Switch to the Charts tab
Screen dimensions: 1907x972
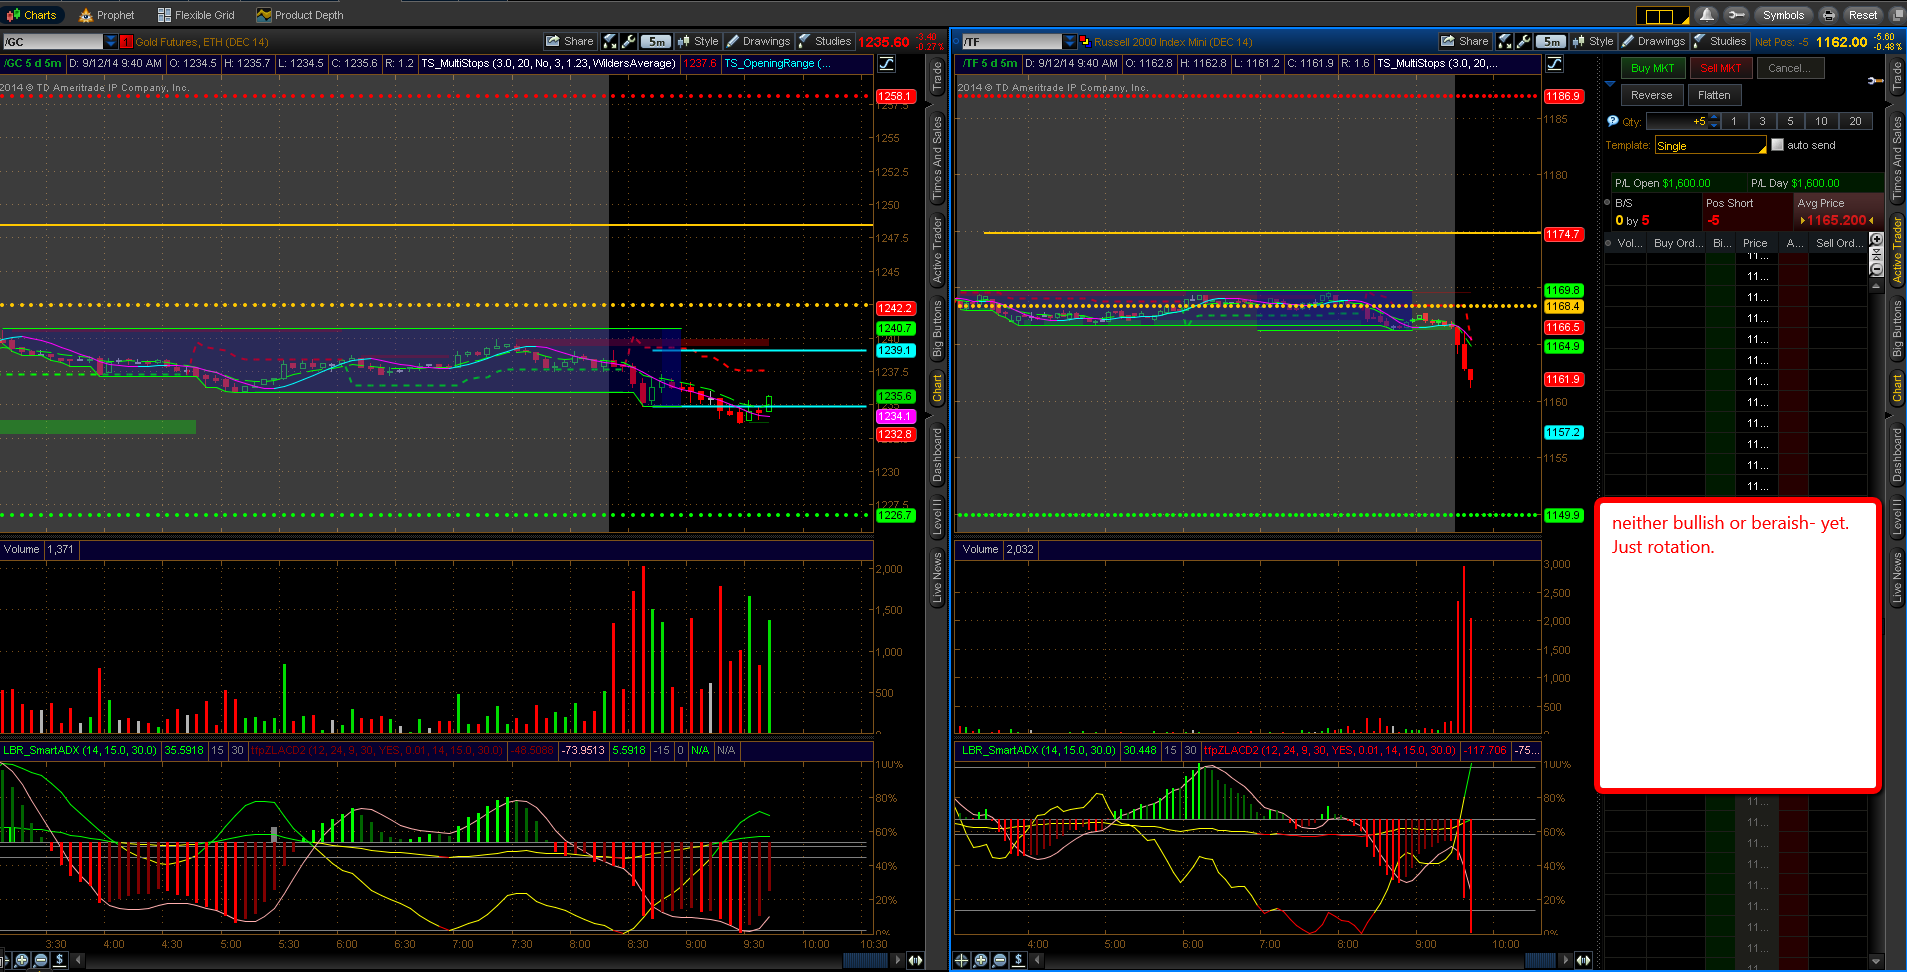coord(32,15)
